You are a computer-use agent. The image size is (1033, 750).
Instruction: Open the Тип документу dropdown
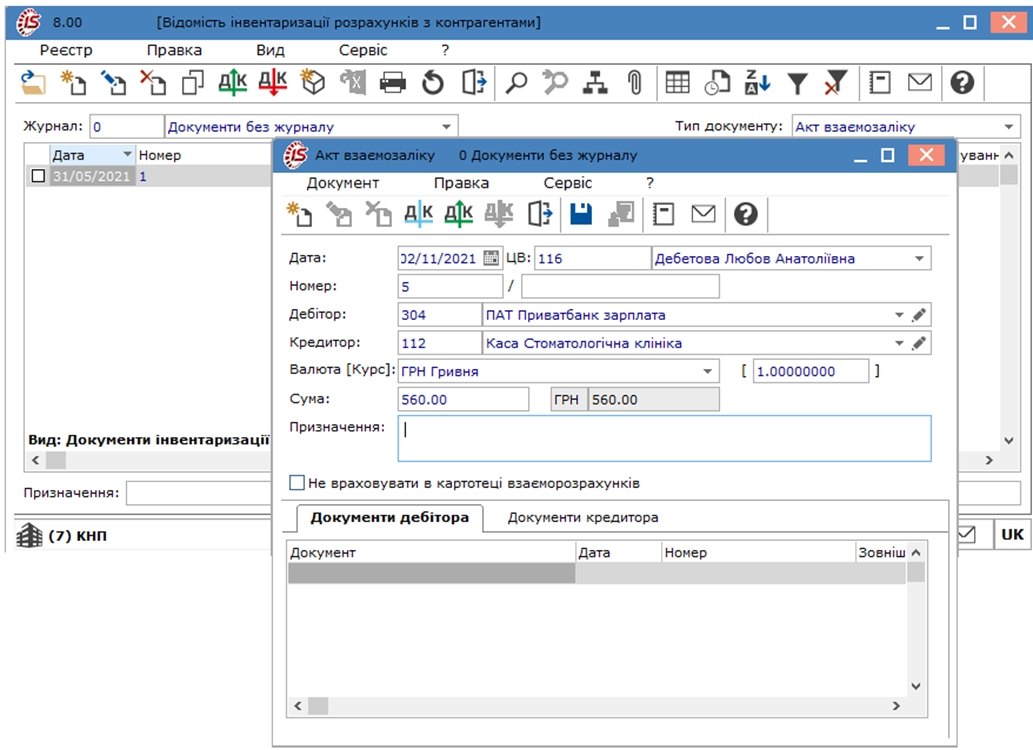tap(1009, 126)
